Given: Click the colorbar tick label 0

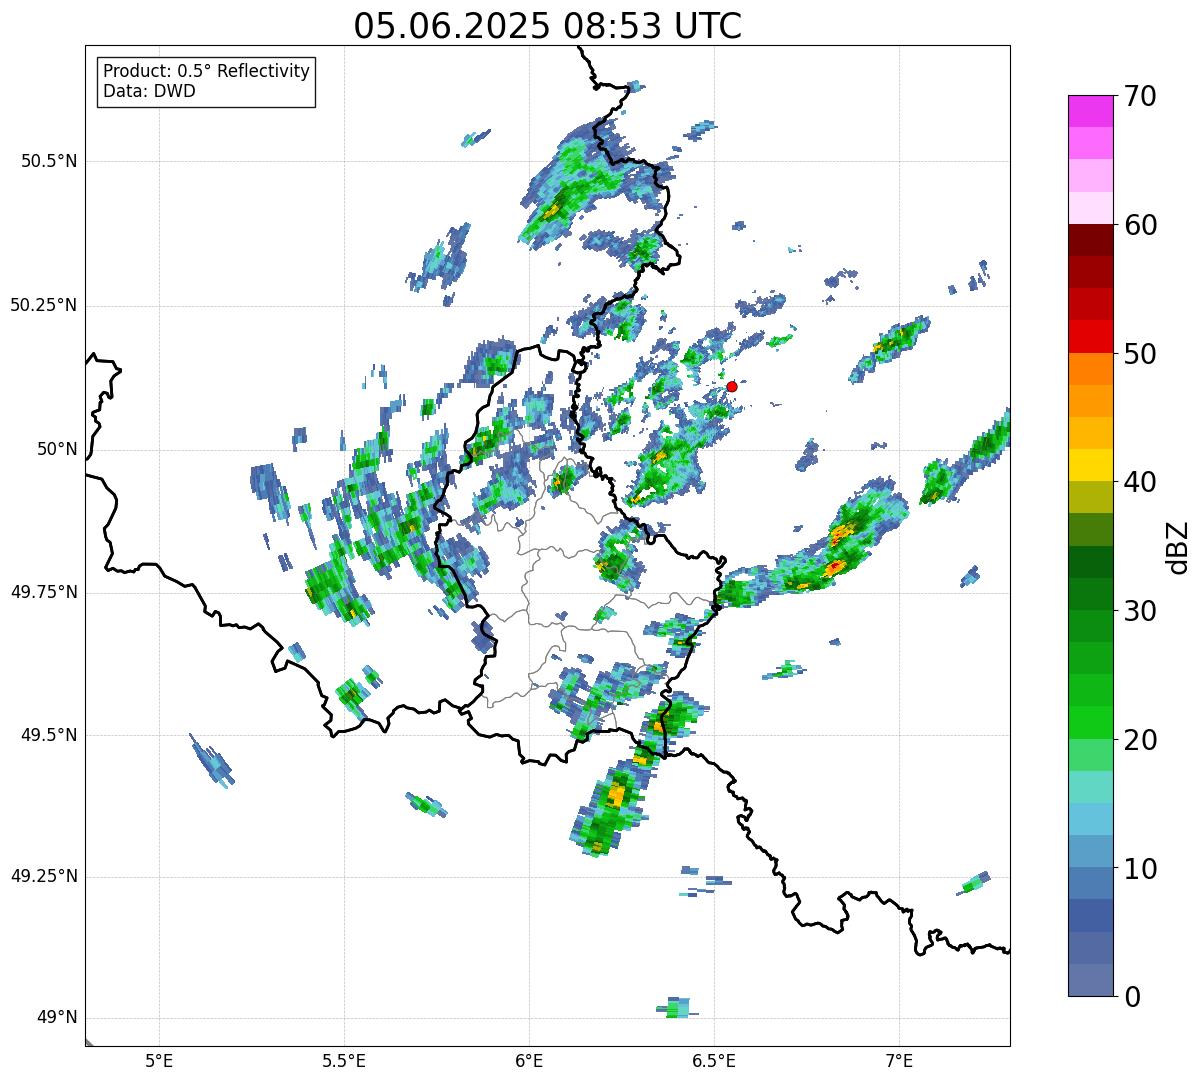Looking at the screenshot, I should tap(1132, 997).
